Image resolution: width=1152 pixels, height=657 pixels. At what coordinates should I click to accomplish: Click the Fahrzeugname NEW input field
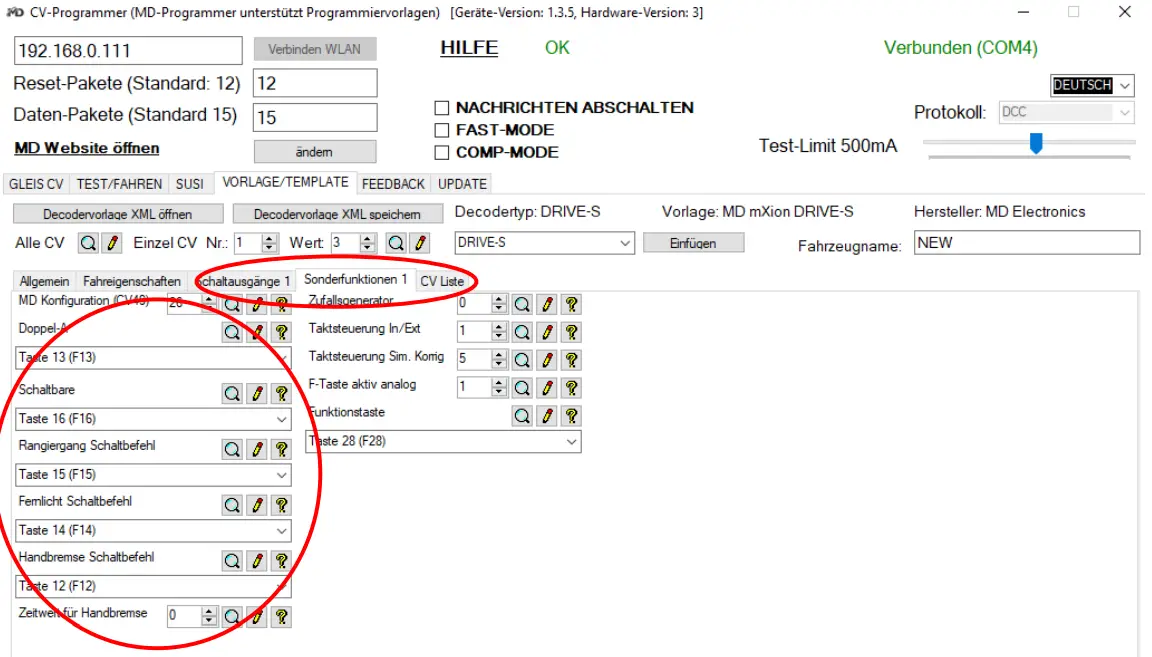[1025, 242]
